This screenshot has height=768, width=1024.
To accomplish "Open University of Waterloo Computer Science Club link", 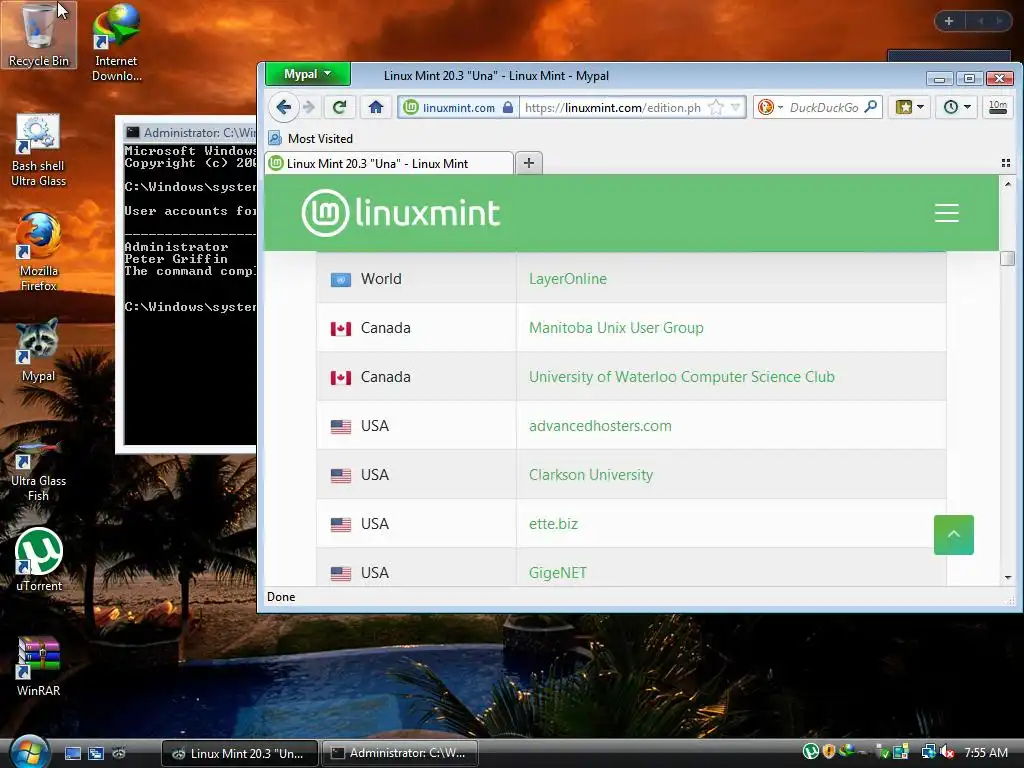I will point(681,377).
